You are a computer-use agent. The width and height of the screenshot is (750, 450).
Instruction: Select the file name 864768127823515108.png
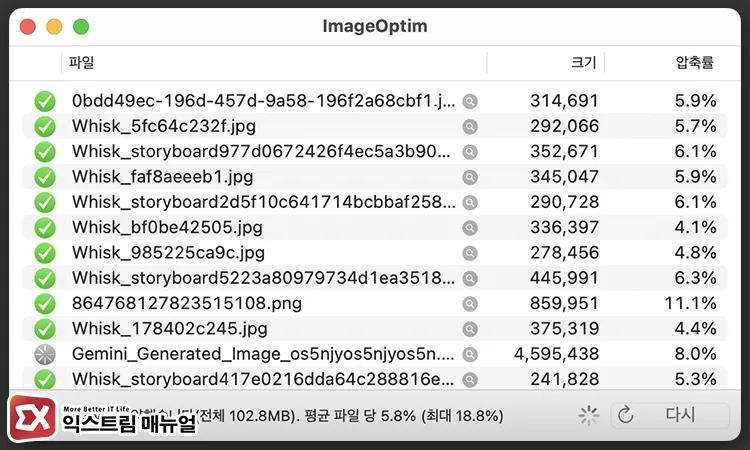coord(187,303)
